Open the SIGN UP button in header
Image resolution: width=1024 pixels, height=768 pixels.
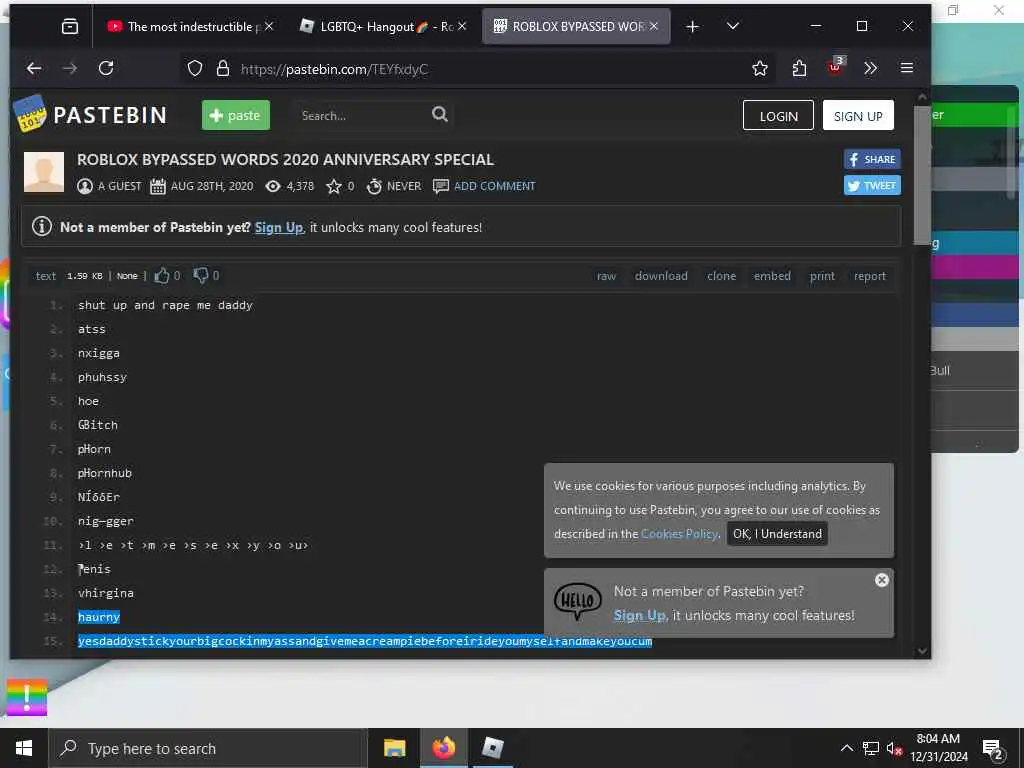(x=858, y=116)
